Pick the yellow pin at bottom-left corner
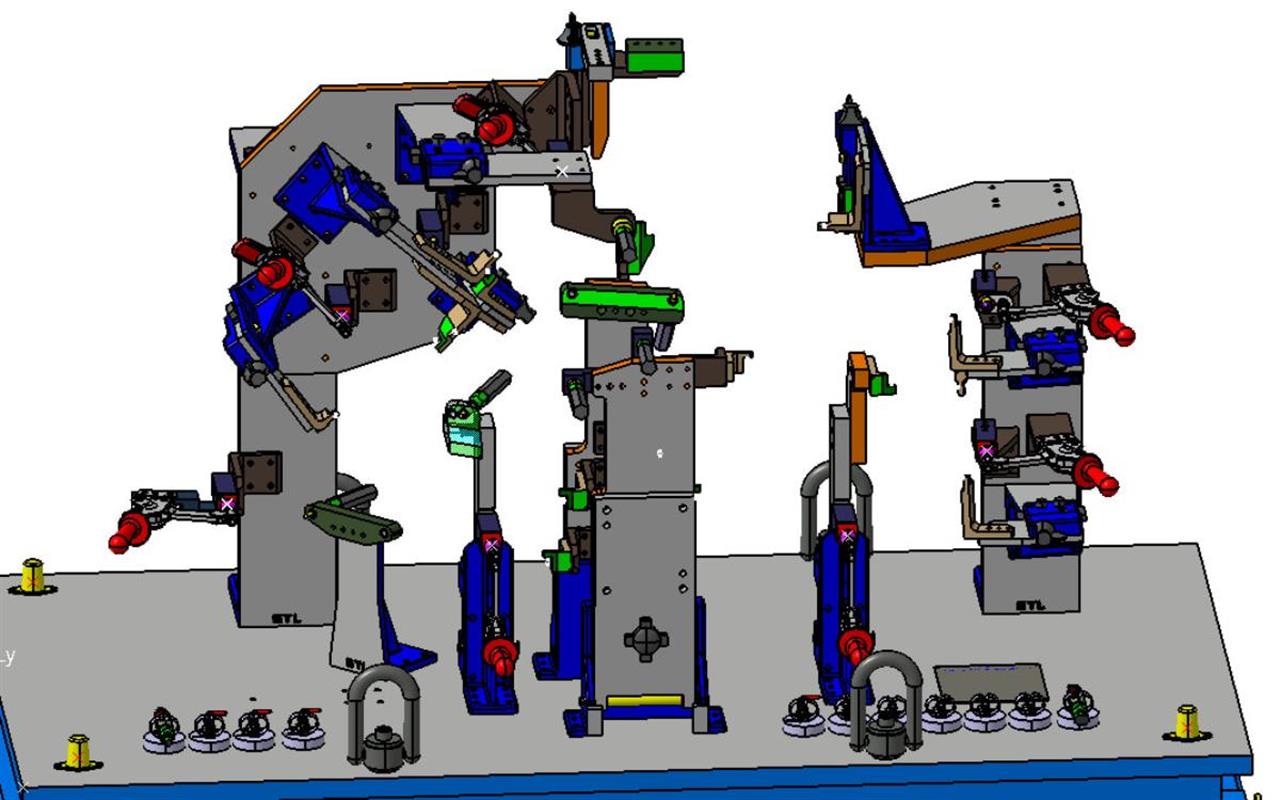The image size is (1280, 800). 78,750
